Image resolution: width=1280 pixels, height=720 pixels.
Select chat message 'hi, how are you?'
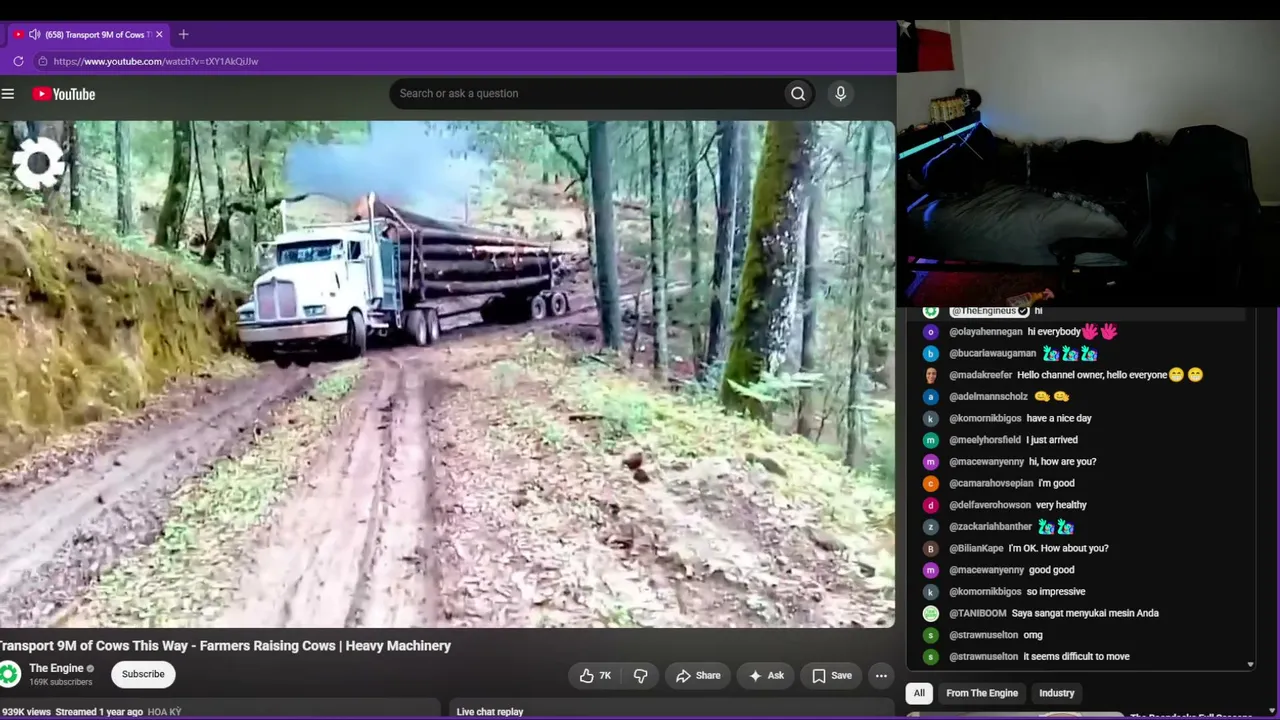(x=1062, y=462)
